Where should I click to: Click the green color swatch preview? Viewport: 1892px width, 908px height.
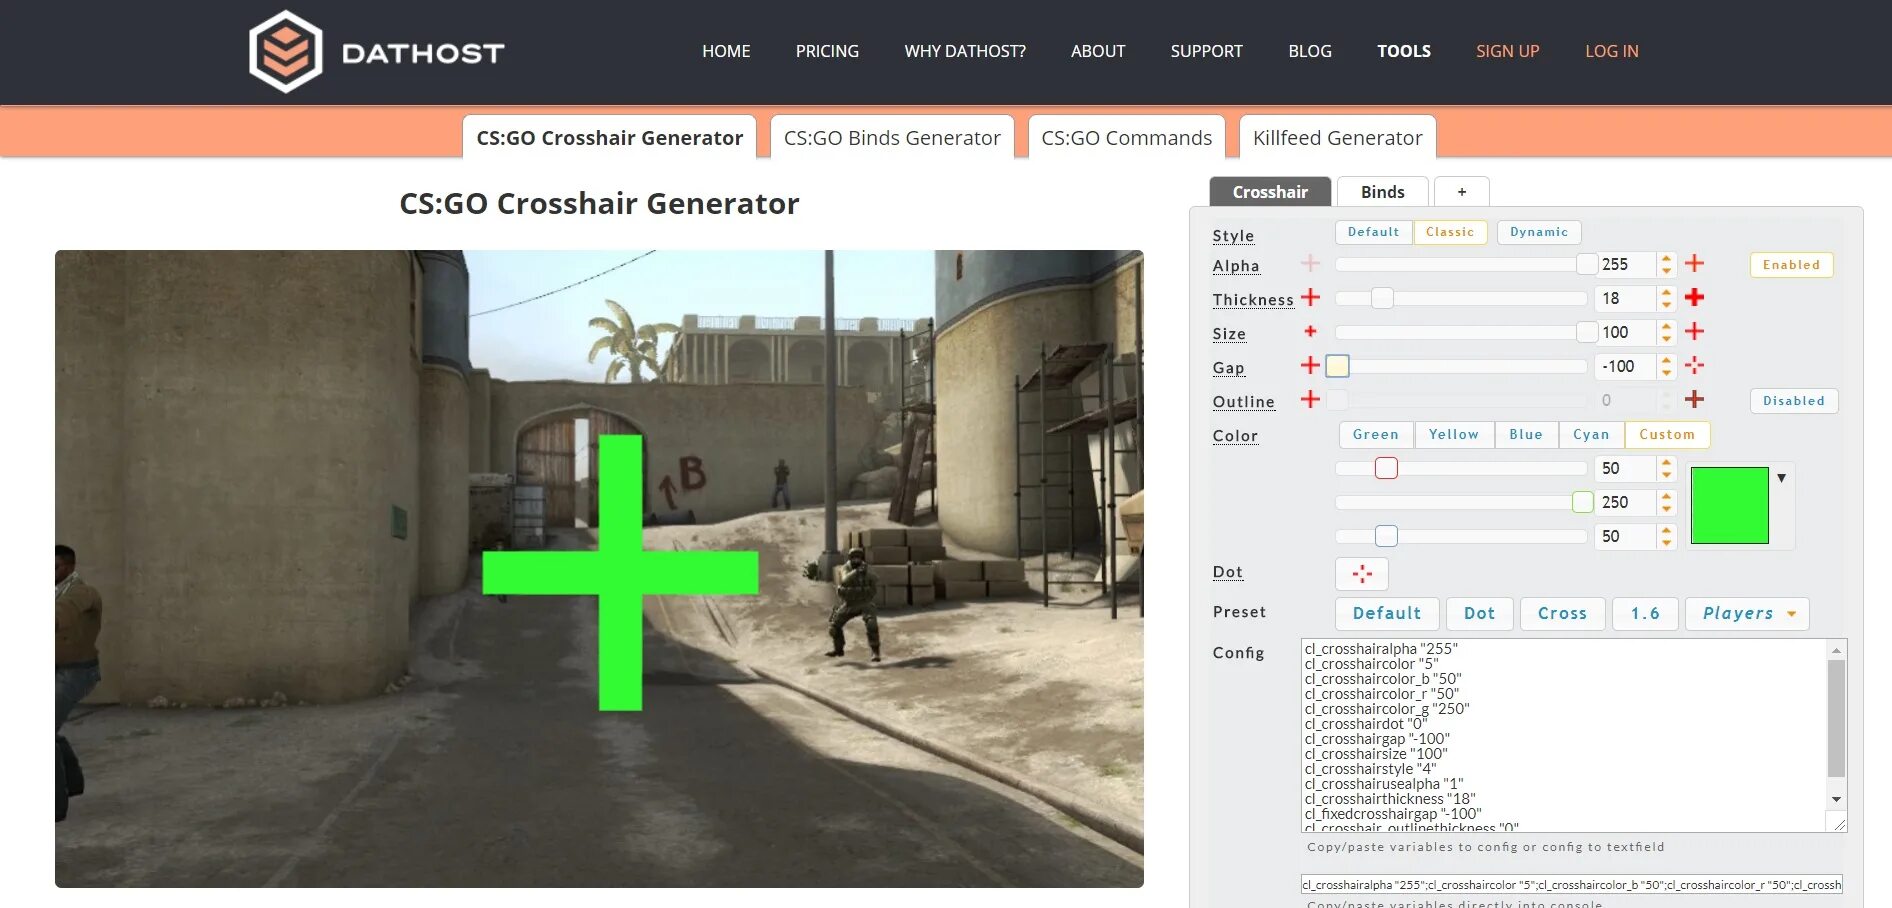click(x=1730, y=505)
